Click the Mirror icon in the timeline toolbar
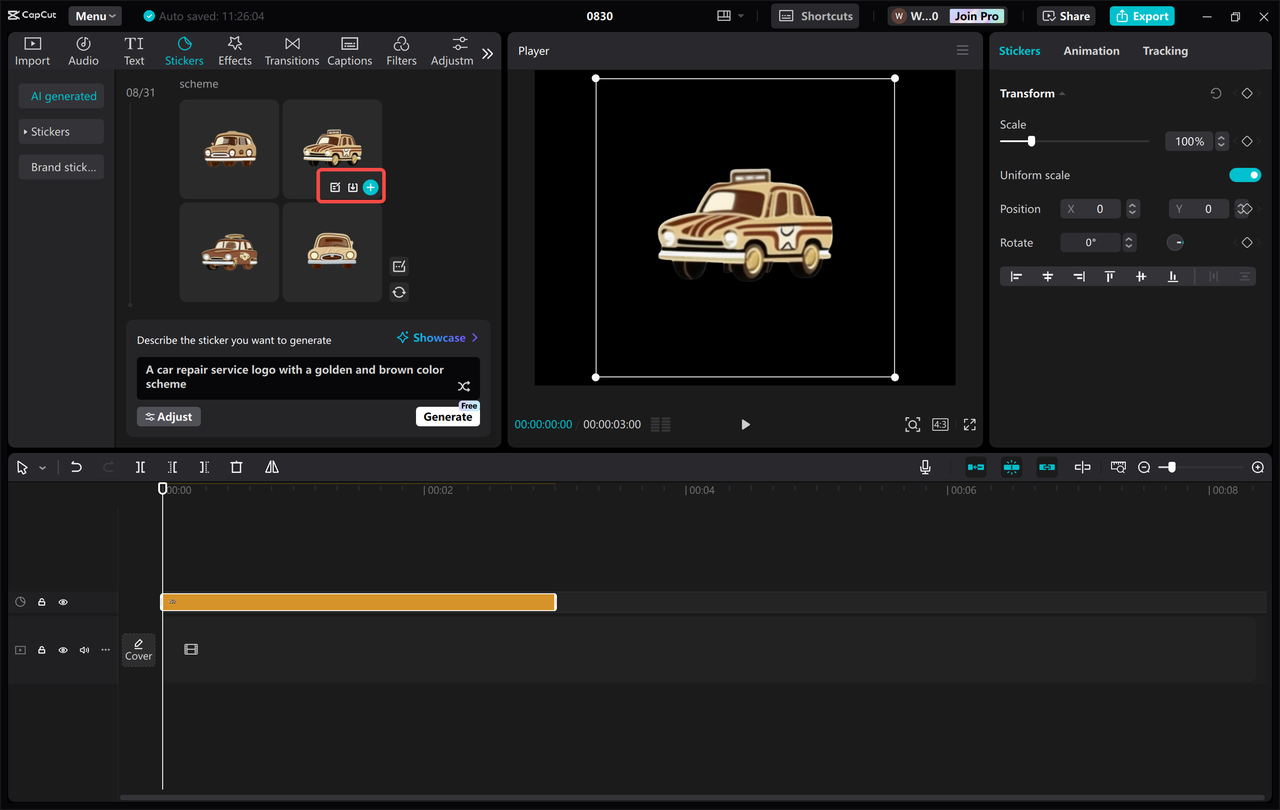 pyautogui.click(x=269, y=466)
